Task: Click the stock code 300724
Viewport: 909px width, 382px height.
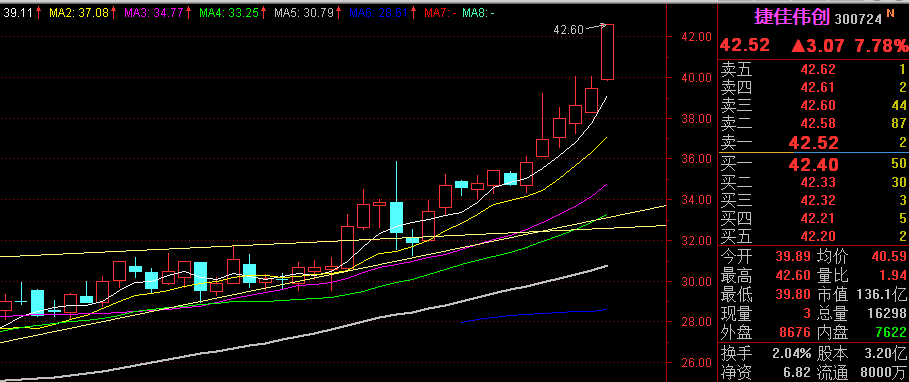Action: 858,19
